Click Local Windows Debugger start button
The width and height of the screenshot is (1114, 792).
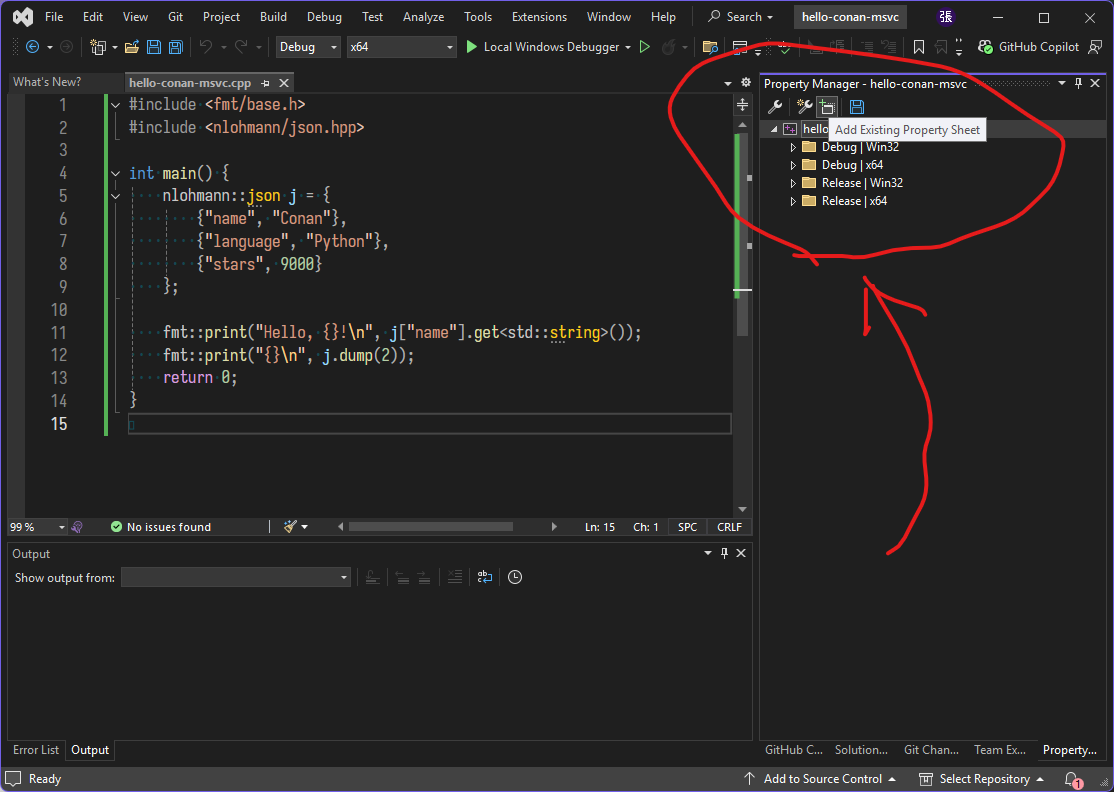542,47
